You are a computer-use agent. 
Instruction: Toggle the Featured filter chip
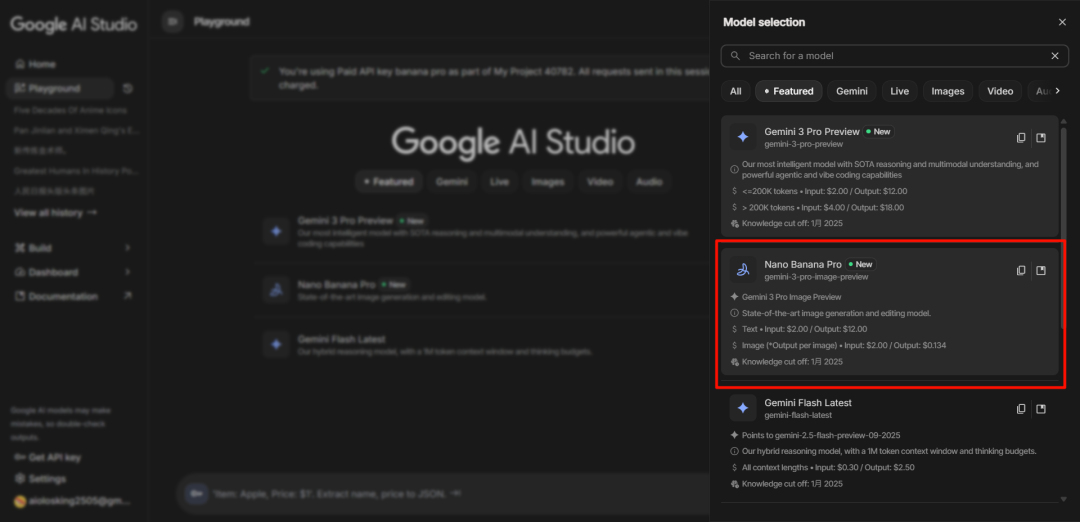(787, 91)
